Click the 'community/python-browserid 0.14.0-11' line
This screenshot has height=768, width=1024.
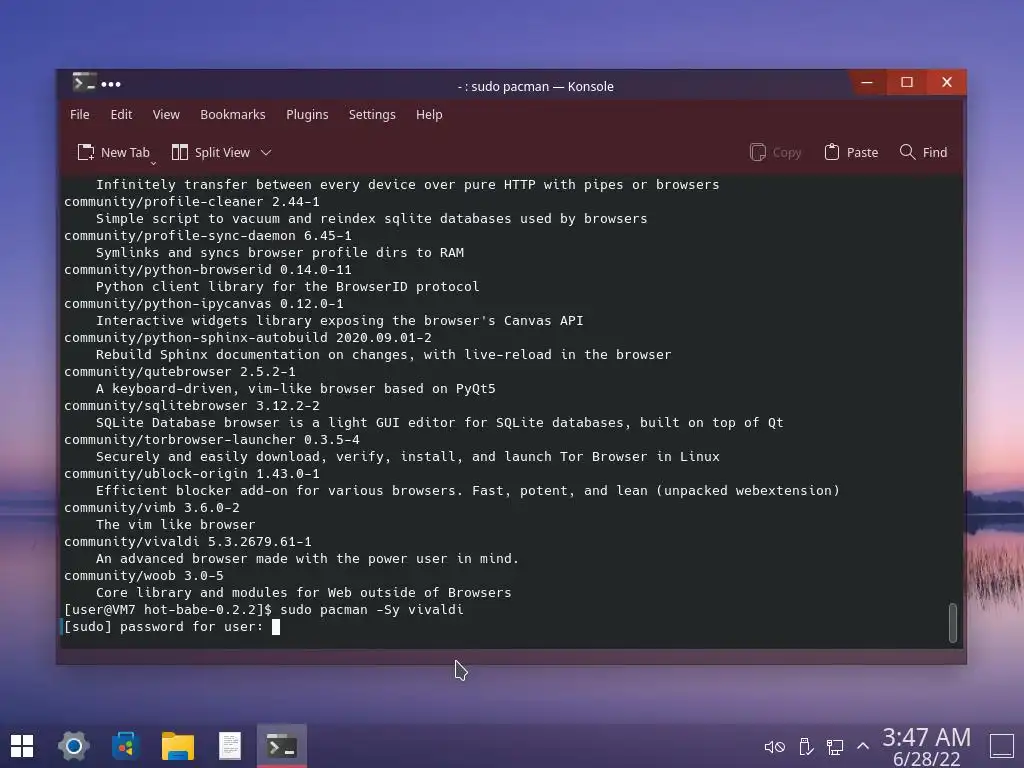(208, 270)
